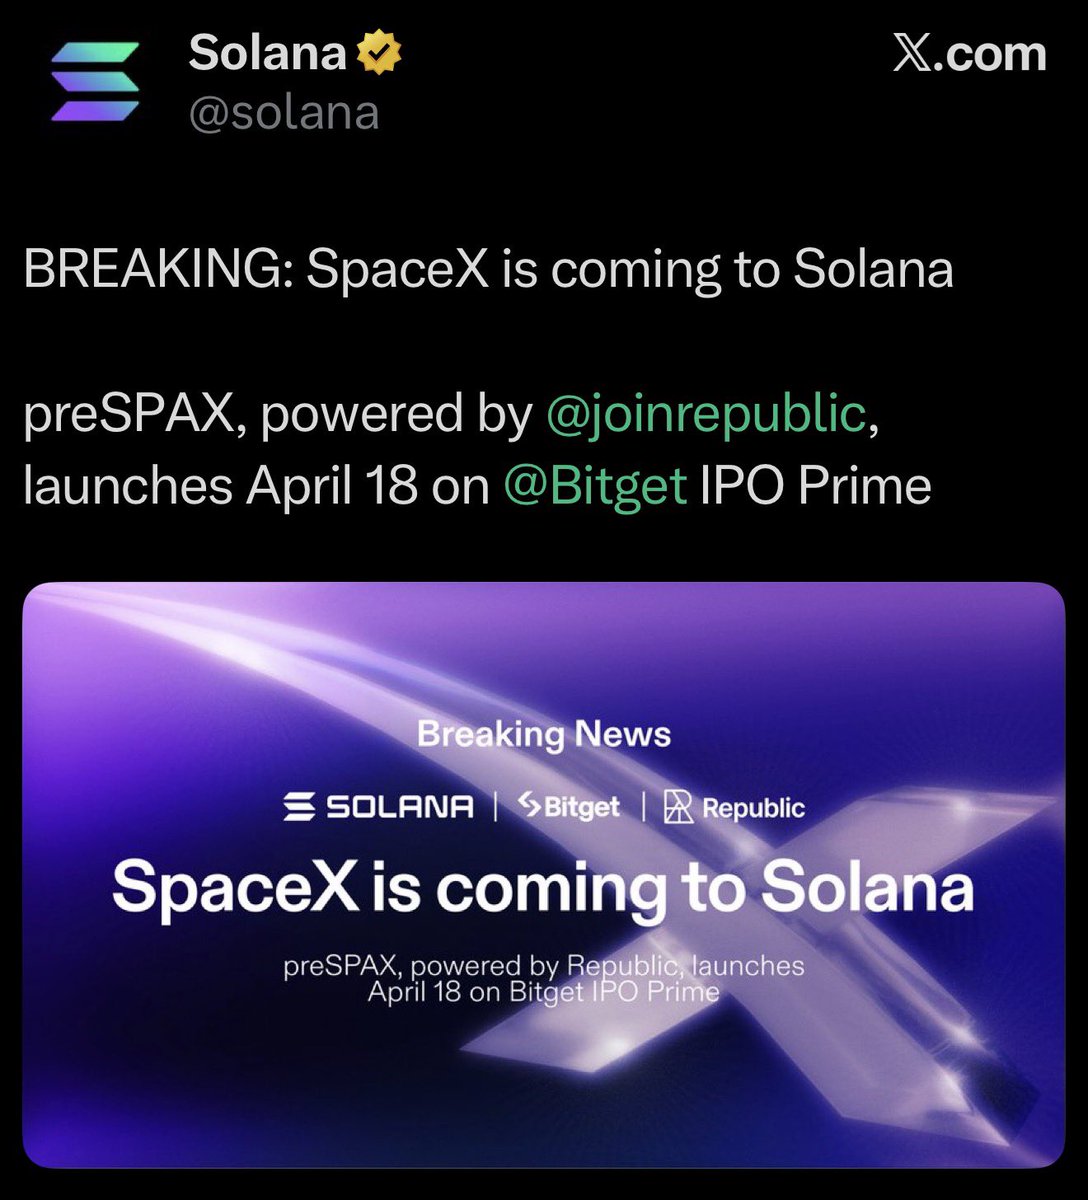Screen dimensions: 1088x1200
Task: Click the Republic logo in banner
Action: pyautogui.click(x=735, y=808)
